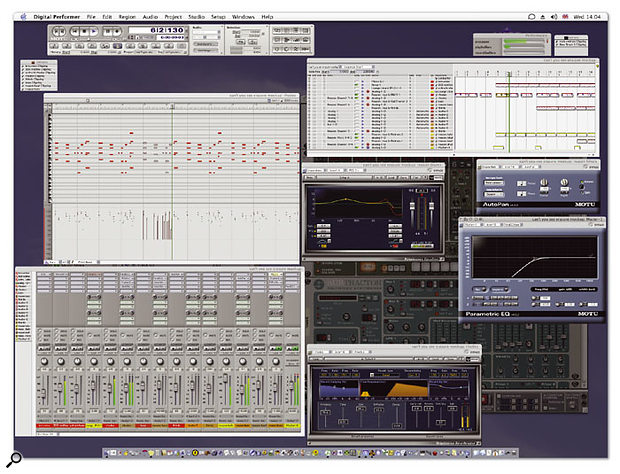
Task: Open the Project menu
Action: point(173,17)
